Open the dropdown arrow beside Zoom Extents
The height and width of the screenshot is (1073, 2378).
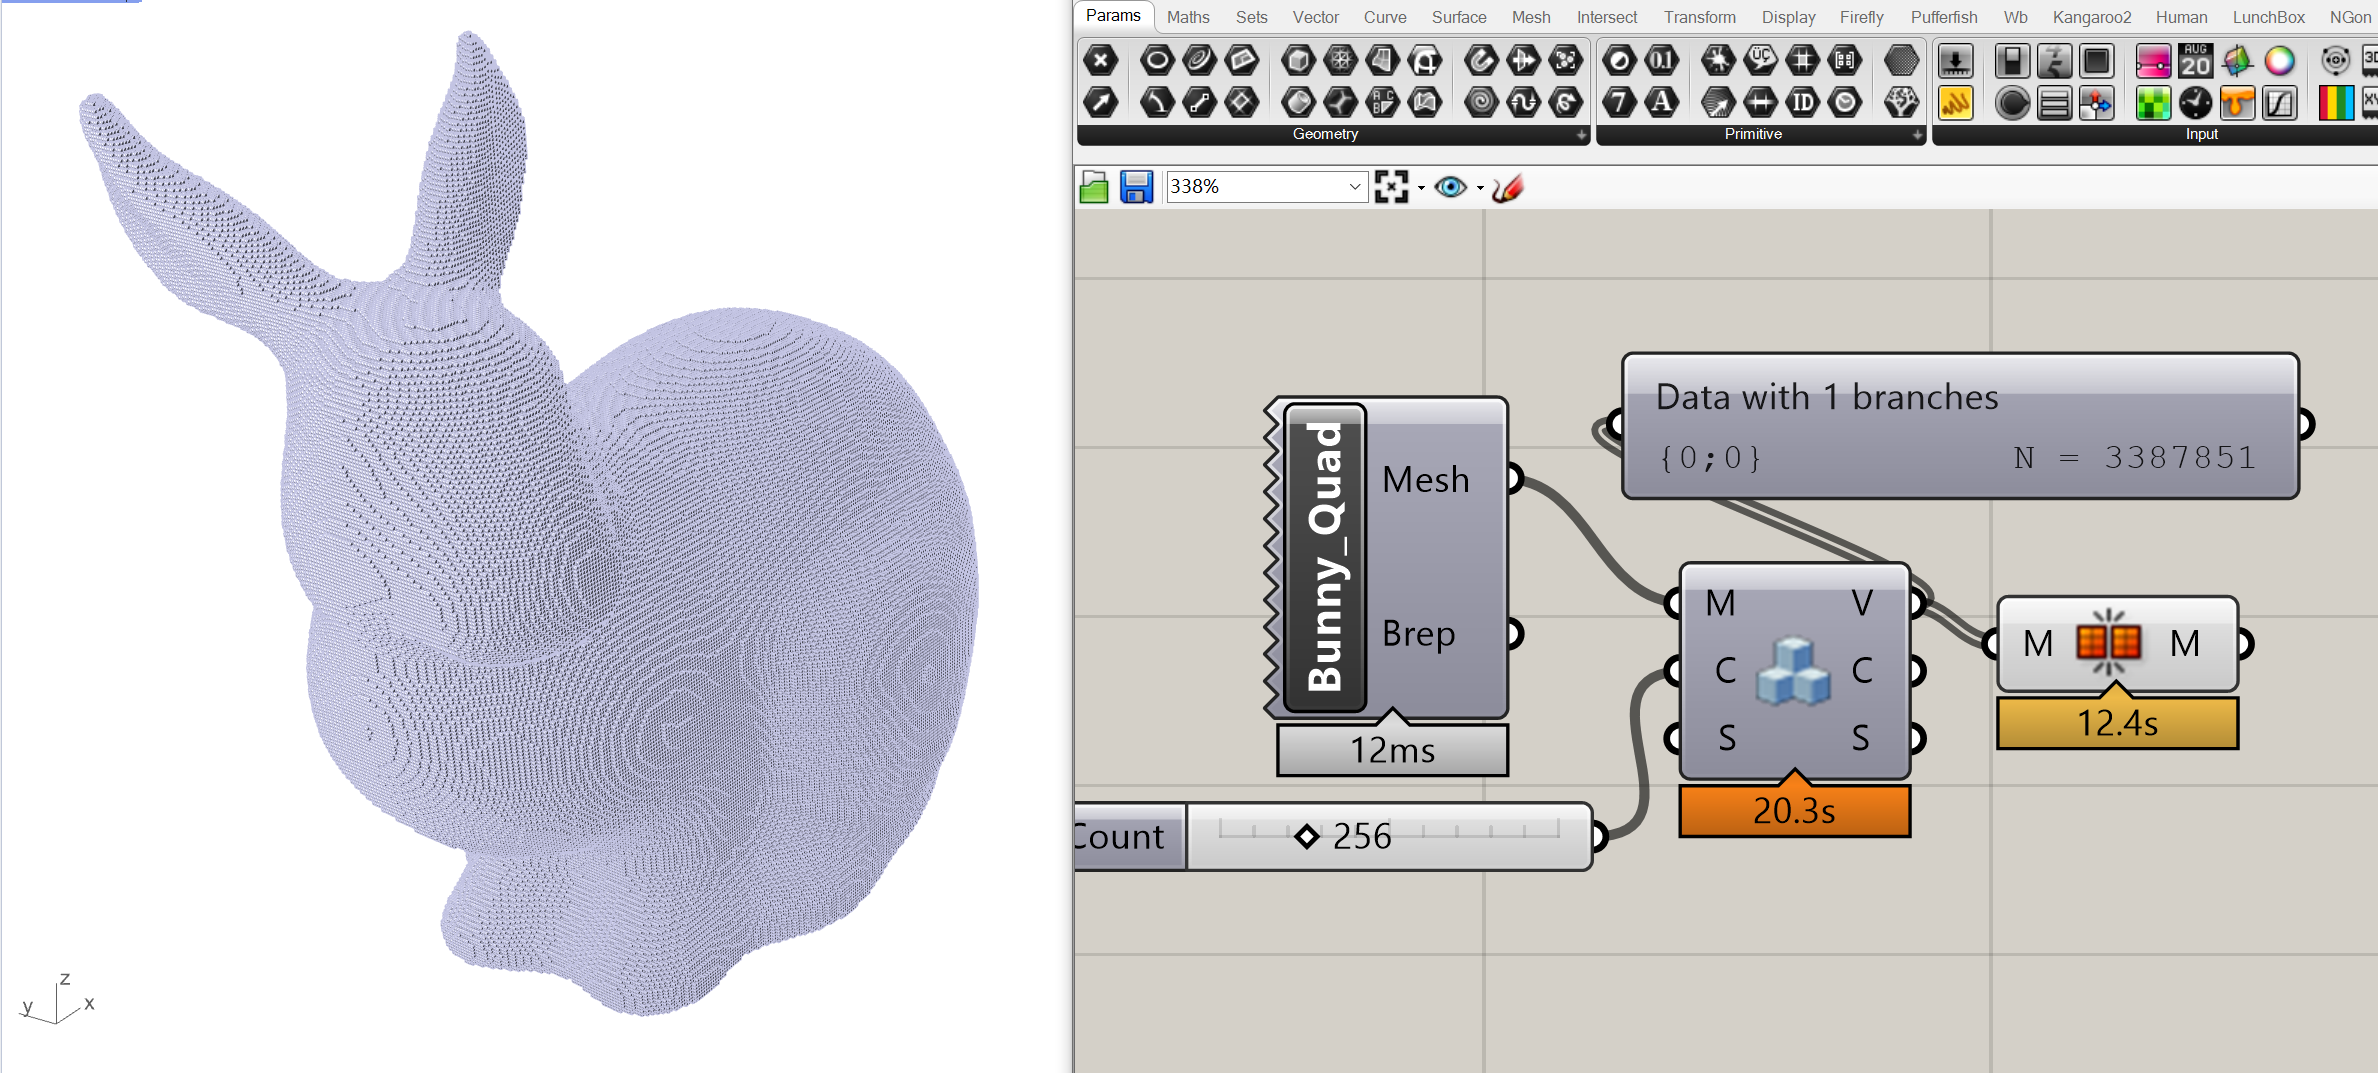[x=1421, y=188]
